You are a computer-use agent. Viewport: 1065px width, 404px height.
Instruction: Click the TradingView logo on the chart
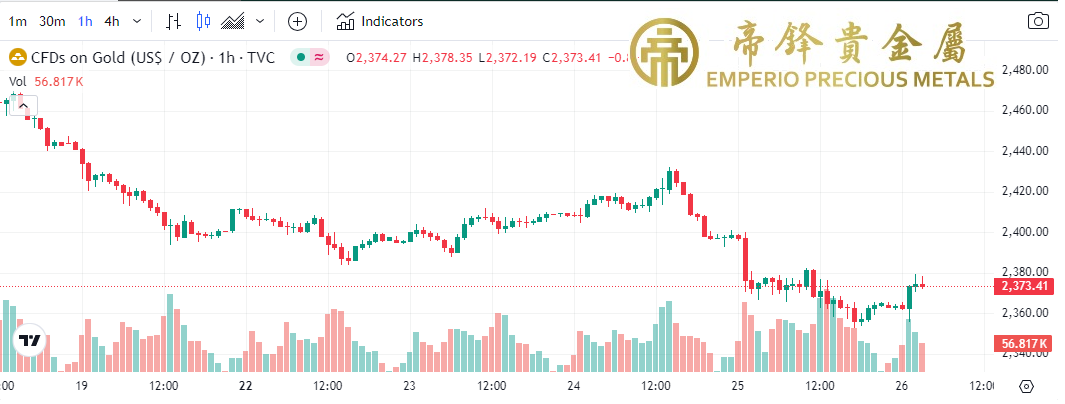click(30, 340)
